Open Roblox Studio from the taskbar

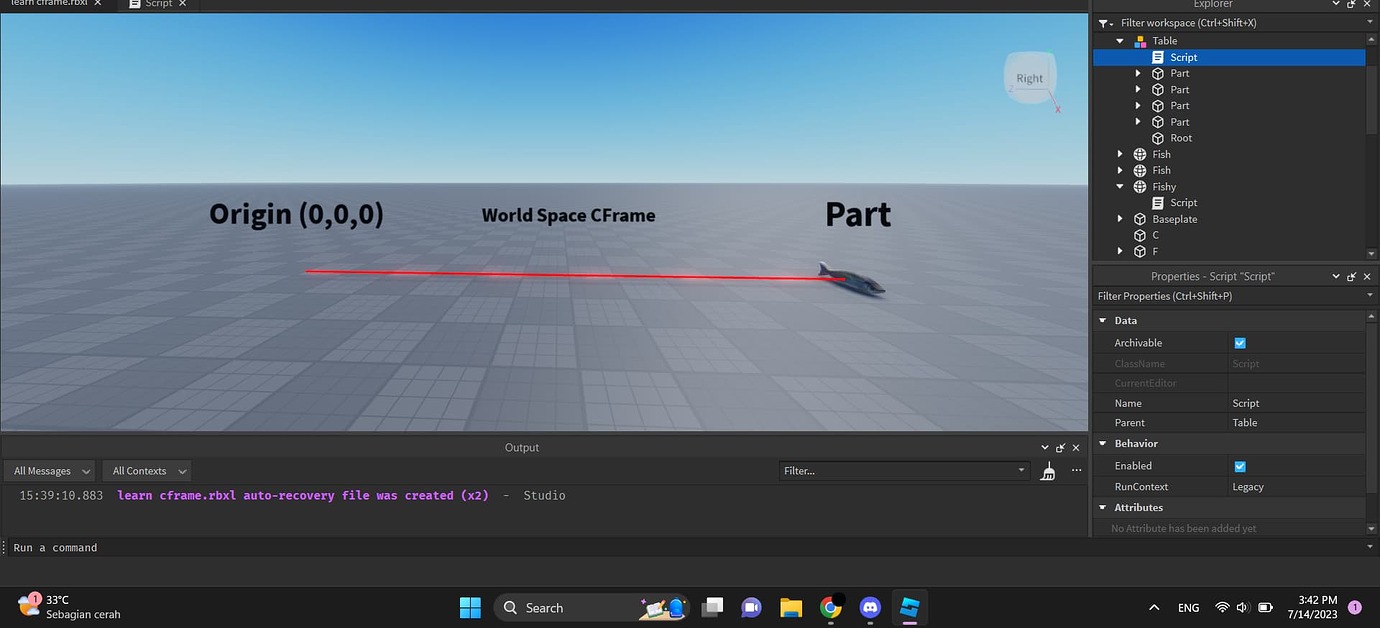[909, 607]
